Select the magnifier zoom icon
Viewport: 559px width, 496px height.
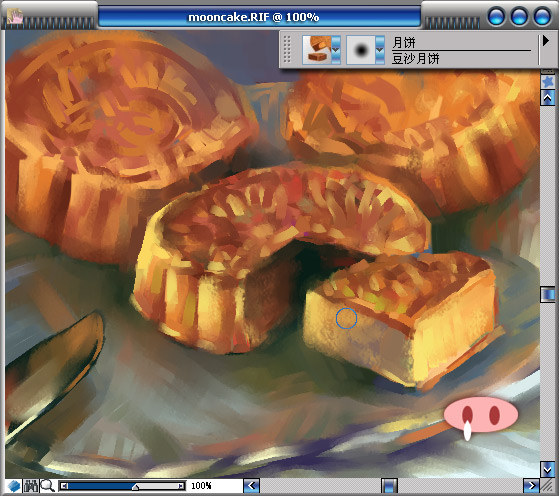click(47, 486)
